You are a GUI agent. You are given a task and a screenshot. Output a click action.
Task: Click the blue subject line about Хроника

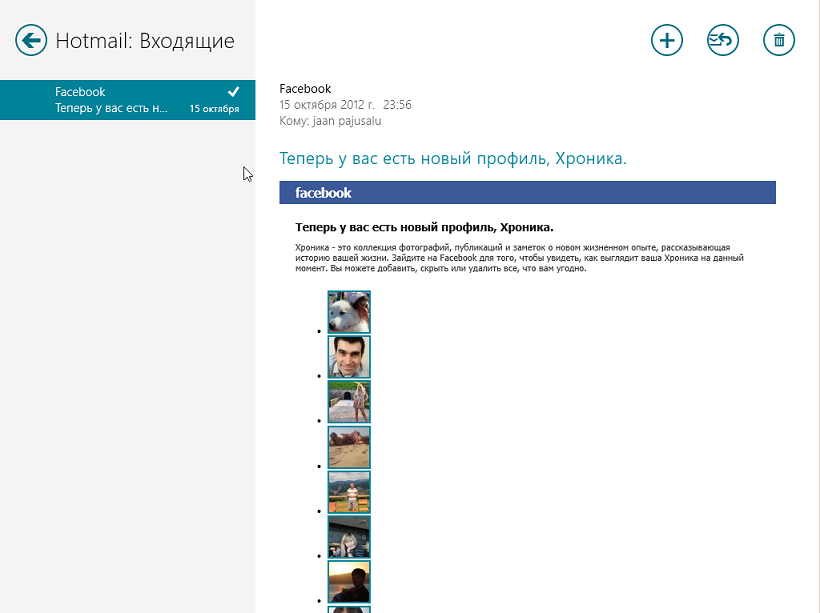(453, 158)
